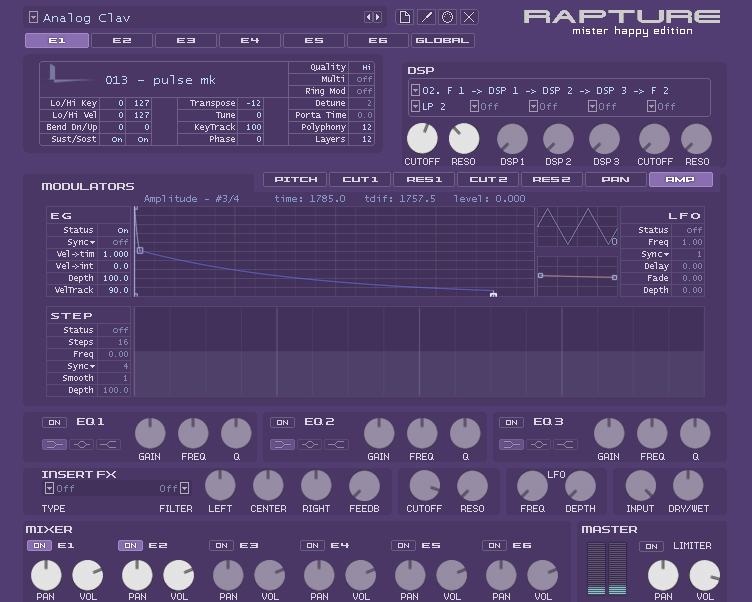Select the EQ 3 high-shelf filter shape icon
The image size is (752, 602).
point(566,444)
